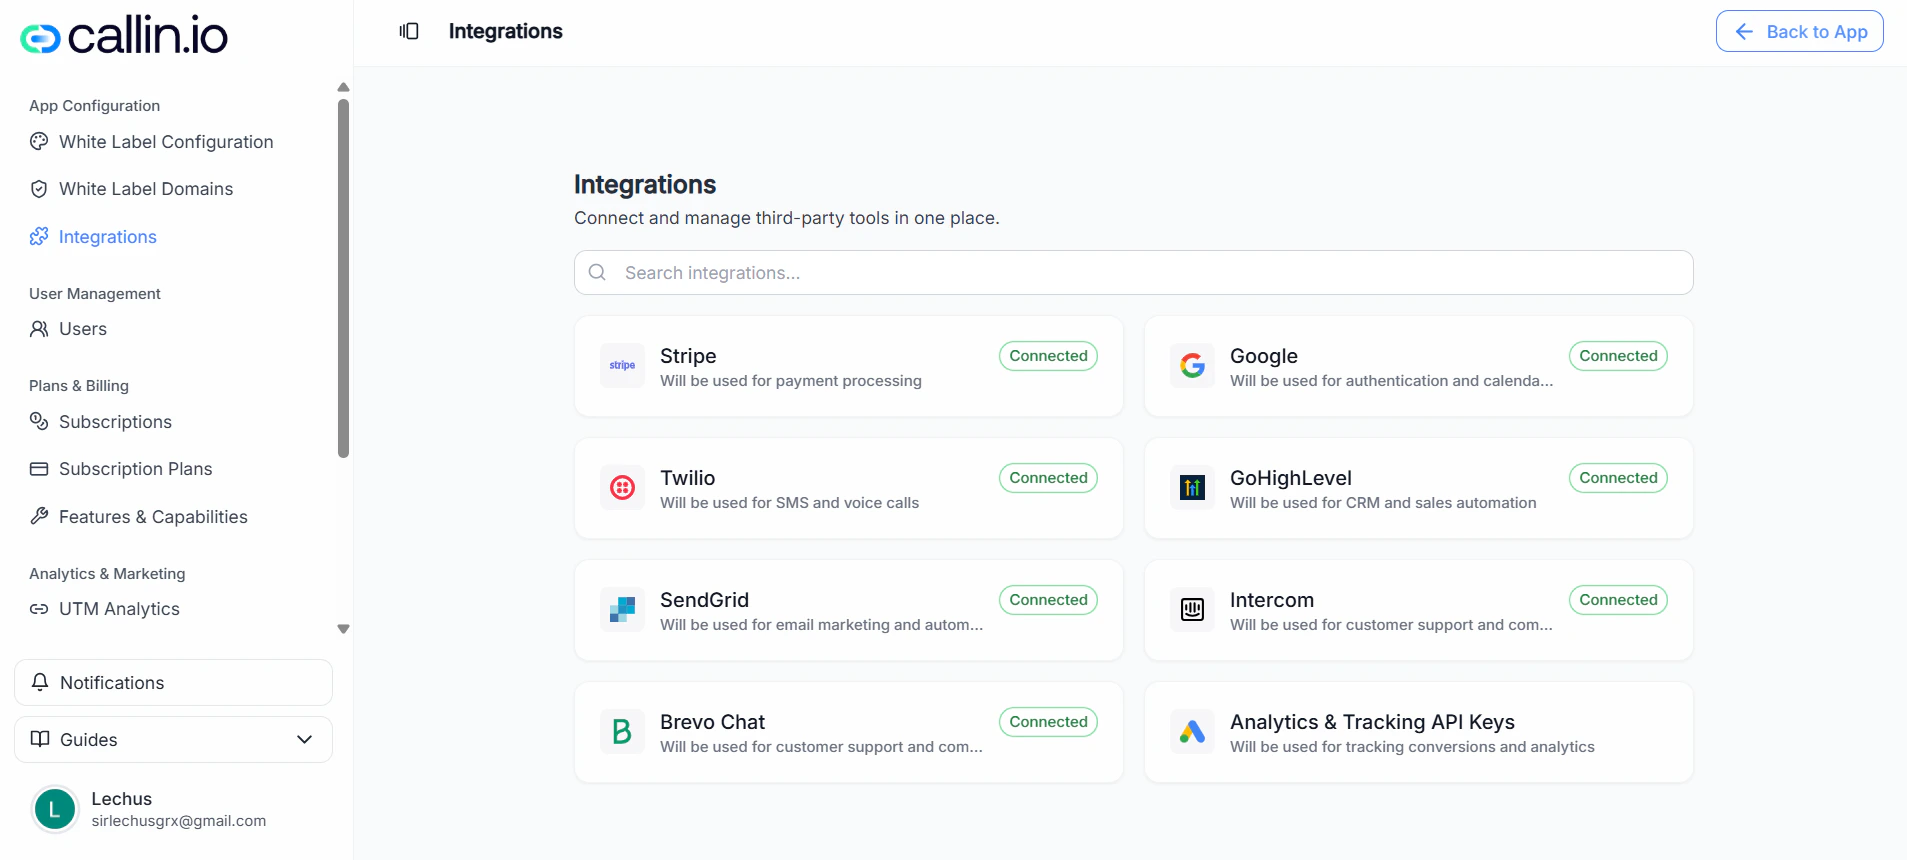Click the Twilio card title
1907x860 pixels.
click(688, 478)
